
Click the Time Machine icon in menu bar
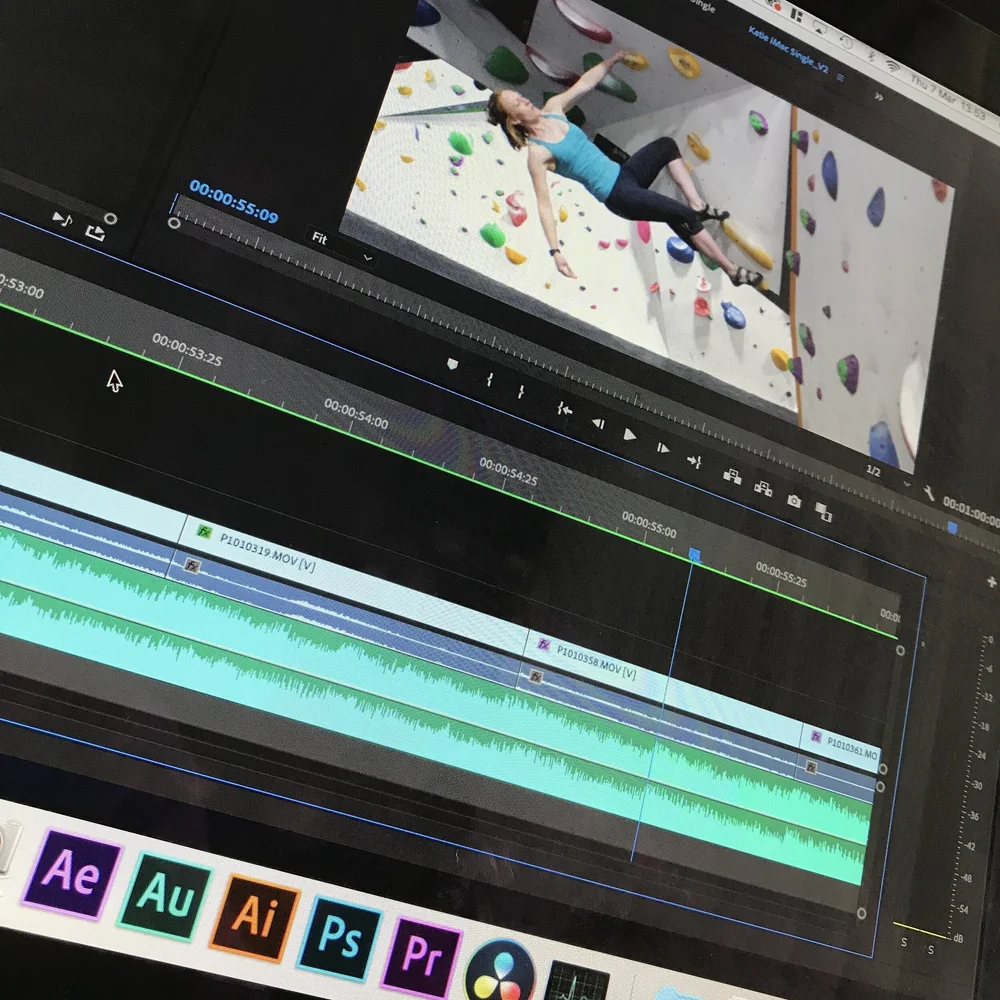click(846, 43)
